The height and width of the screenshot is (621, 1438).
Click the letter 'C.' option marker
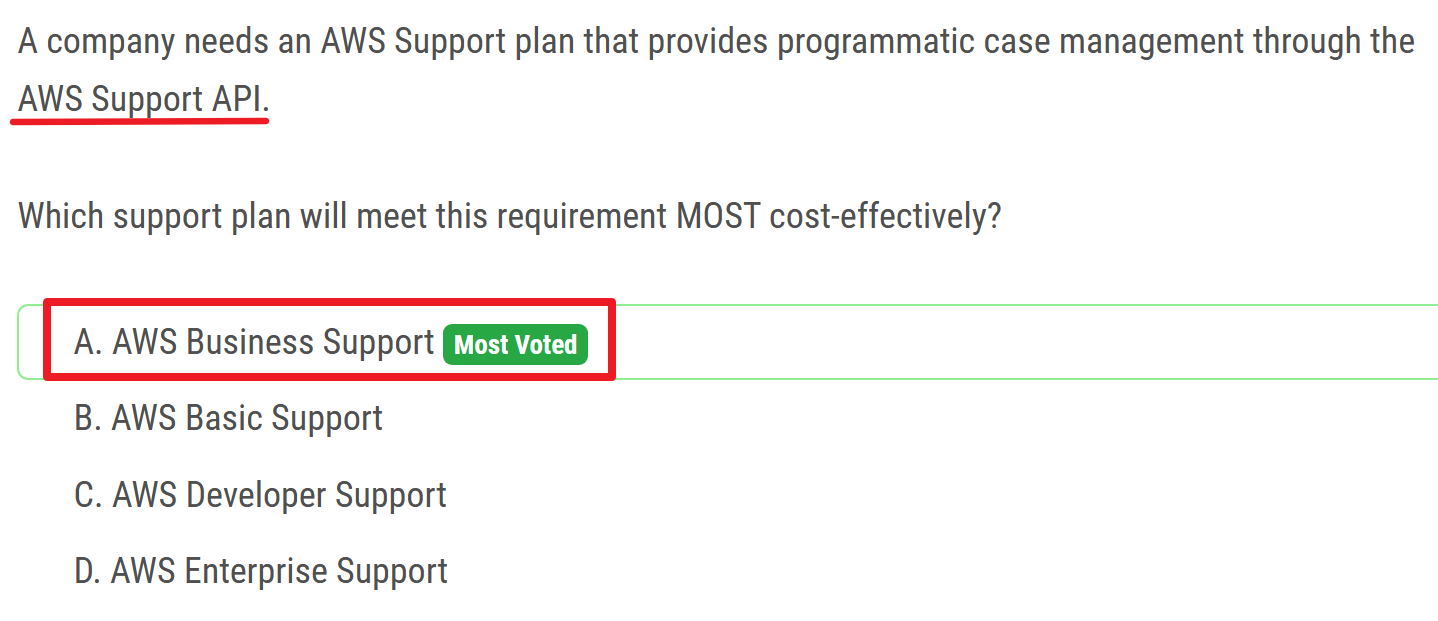coord(88,495)
